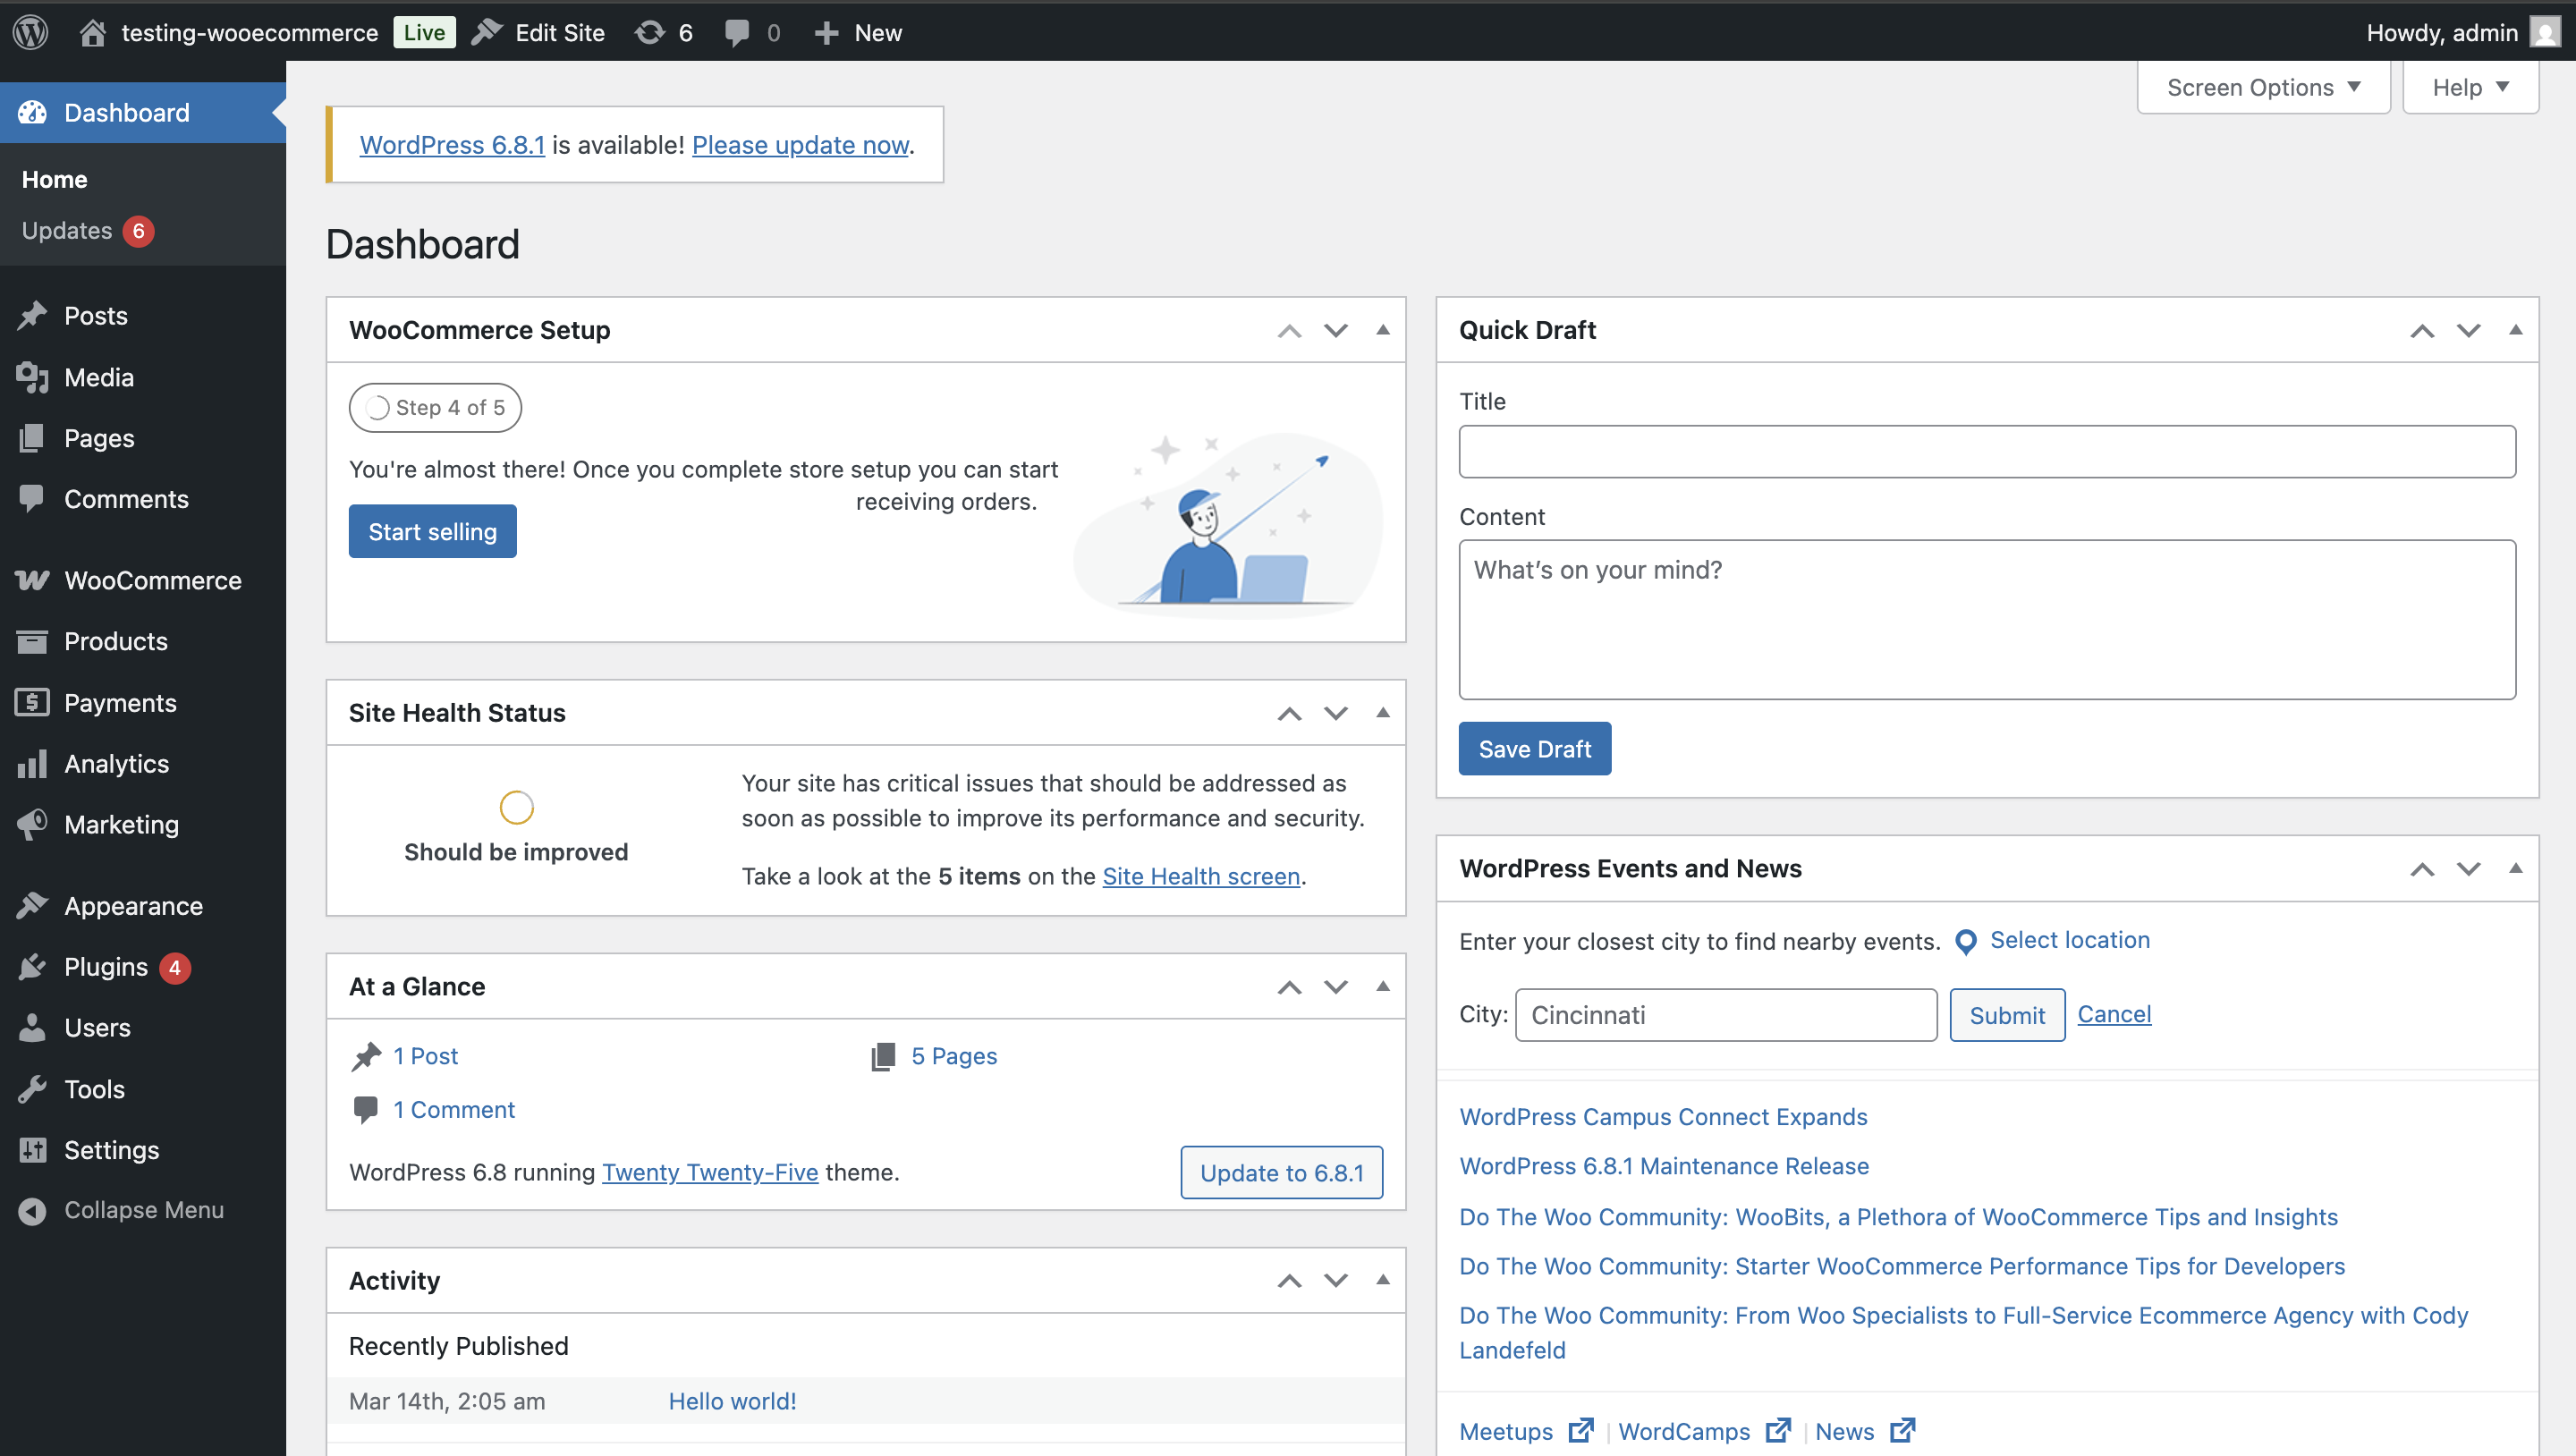Open site home icon testing-wooecommerce

click(x=92, y=32)
